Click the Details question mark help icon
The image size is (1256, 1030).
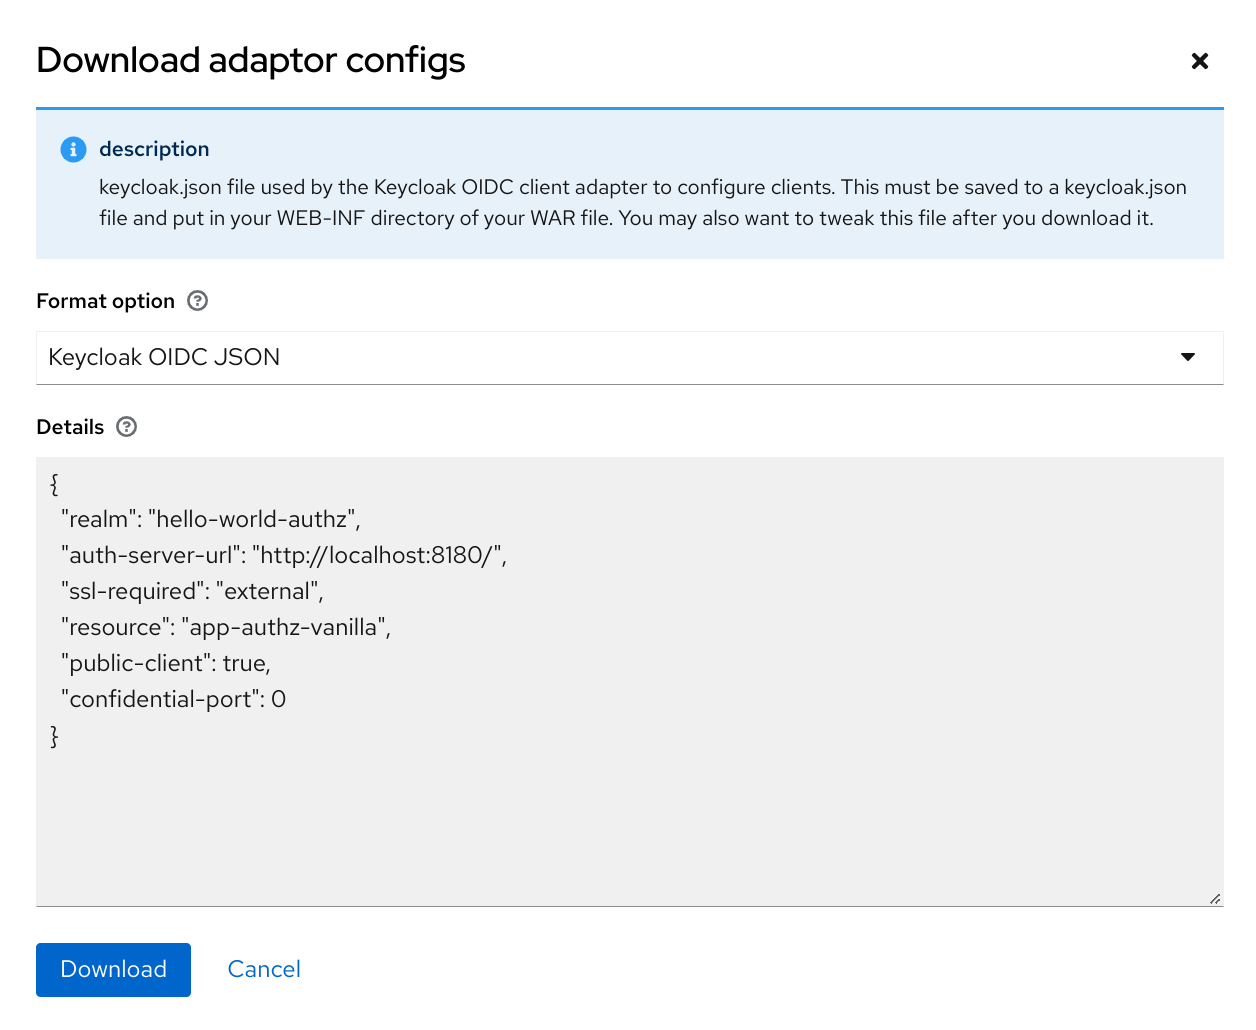(x=126, y=427)
